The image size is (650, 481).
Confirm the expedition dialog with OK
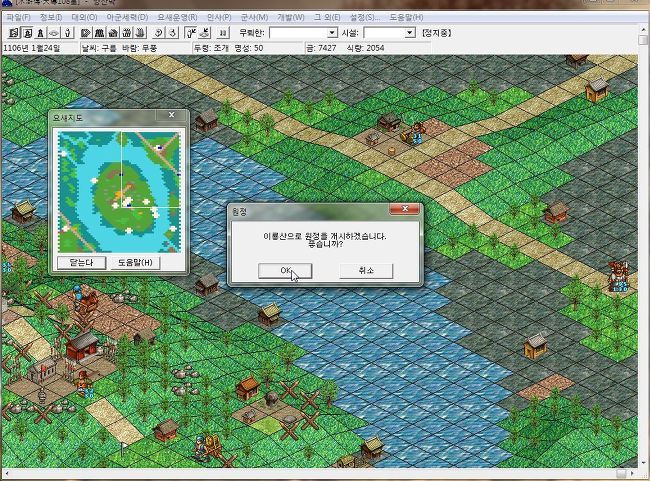[285, 271]
